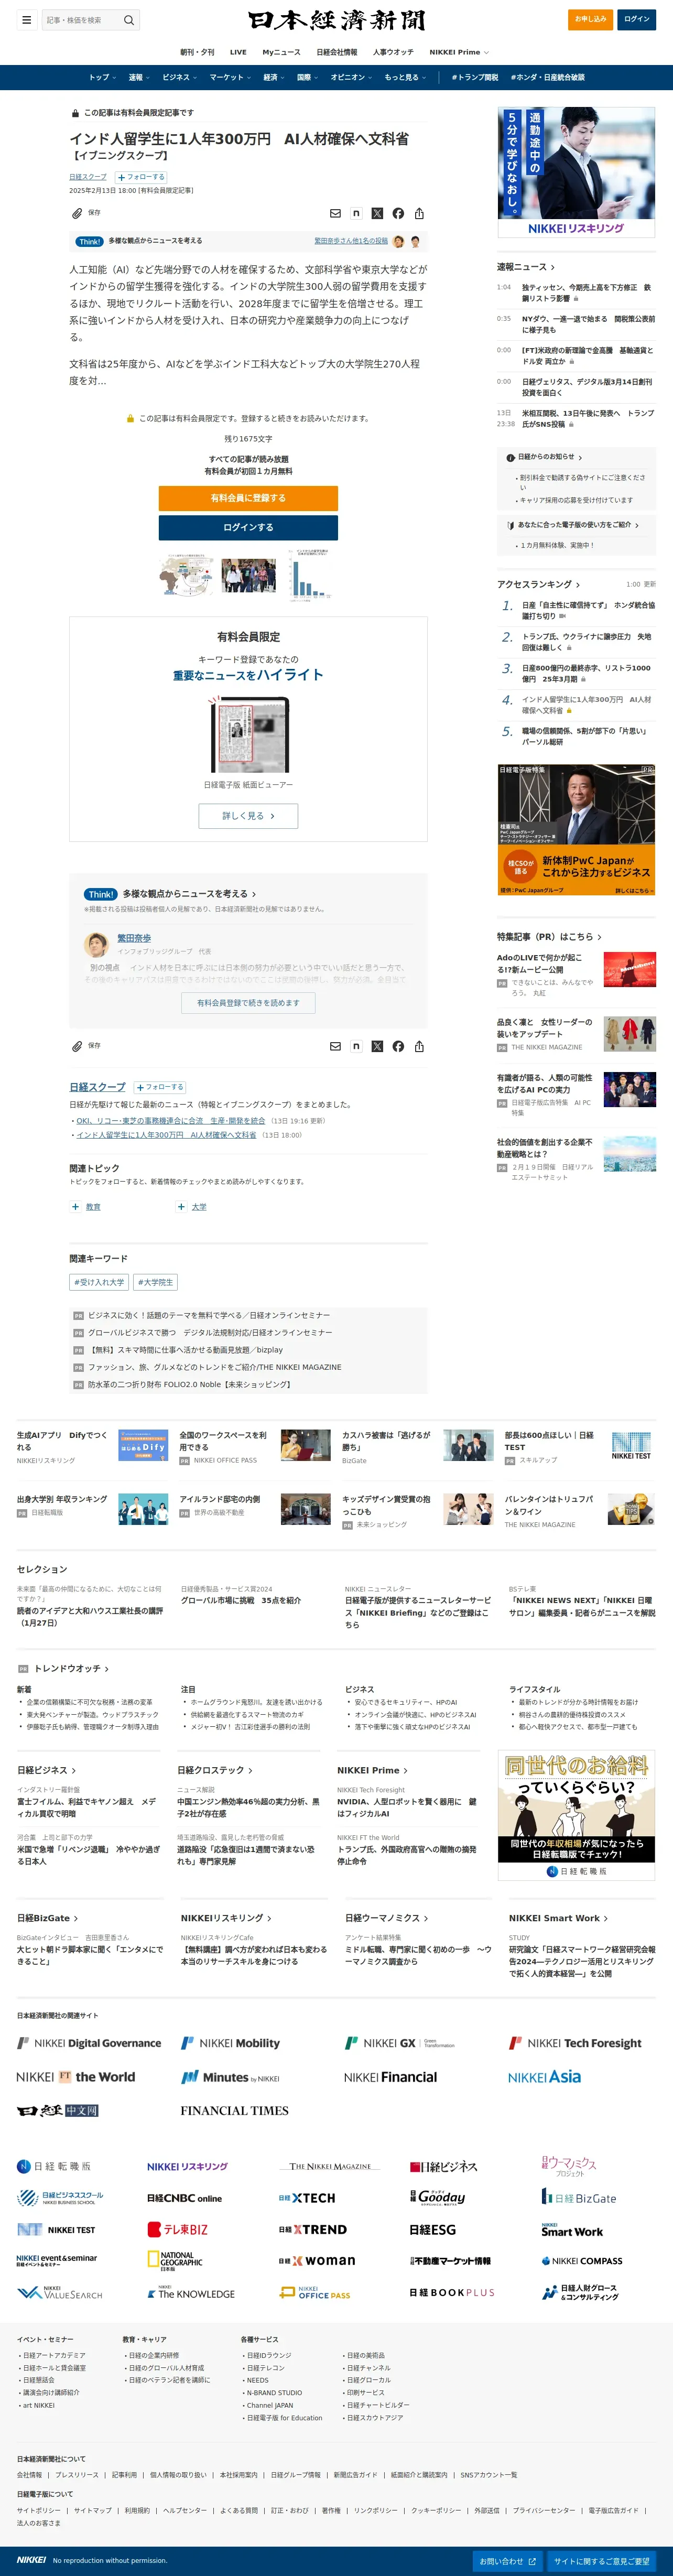
Task: Open the hamburger menu icon
Action: (27, 19)
